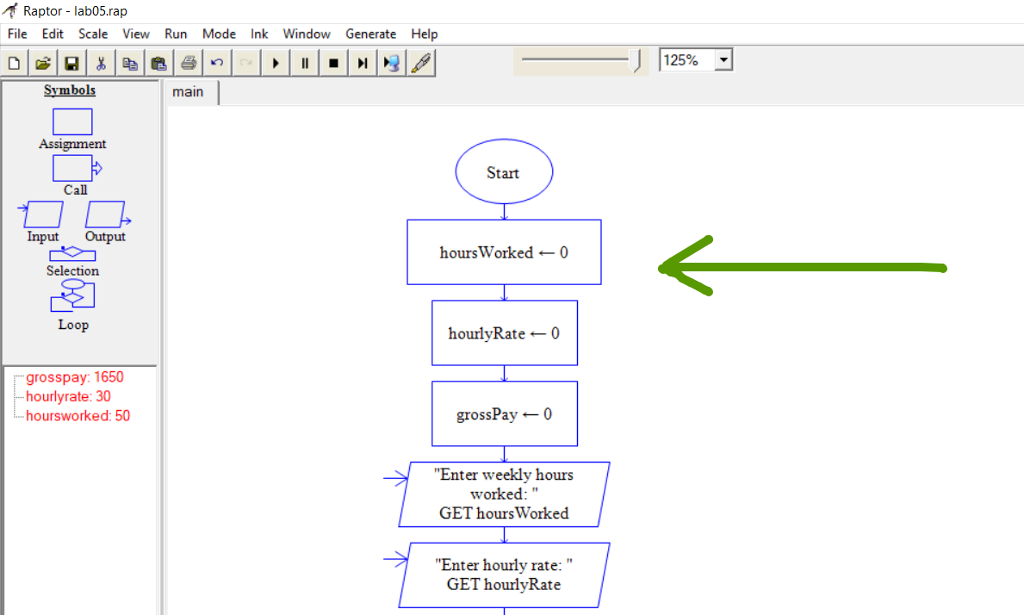Screen dimensions: 1024x615
Task: Activate the Ink pen toolbar tool
Action: pyautogui.click(x=420, y=62)
